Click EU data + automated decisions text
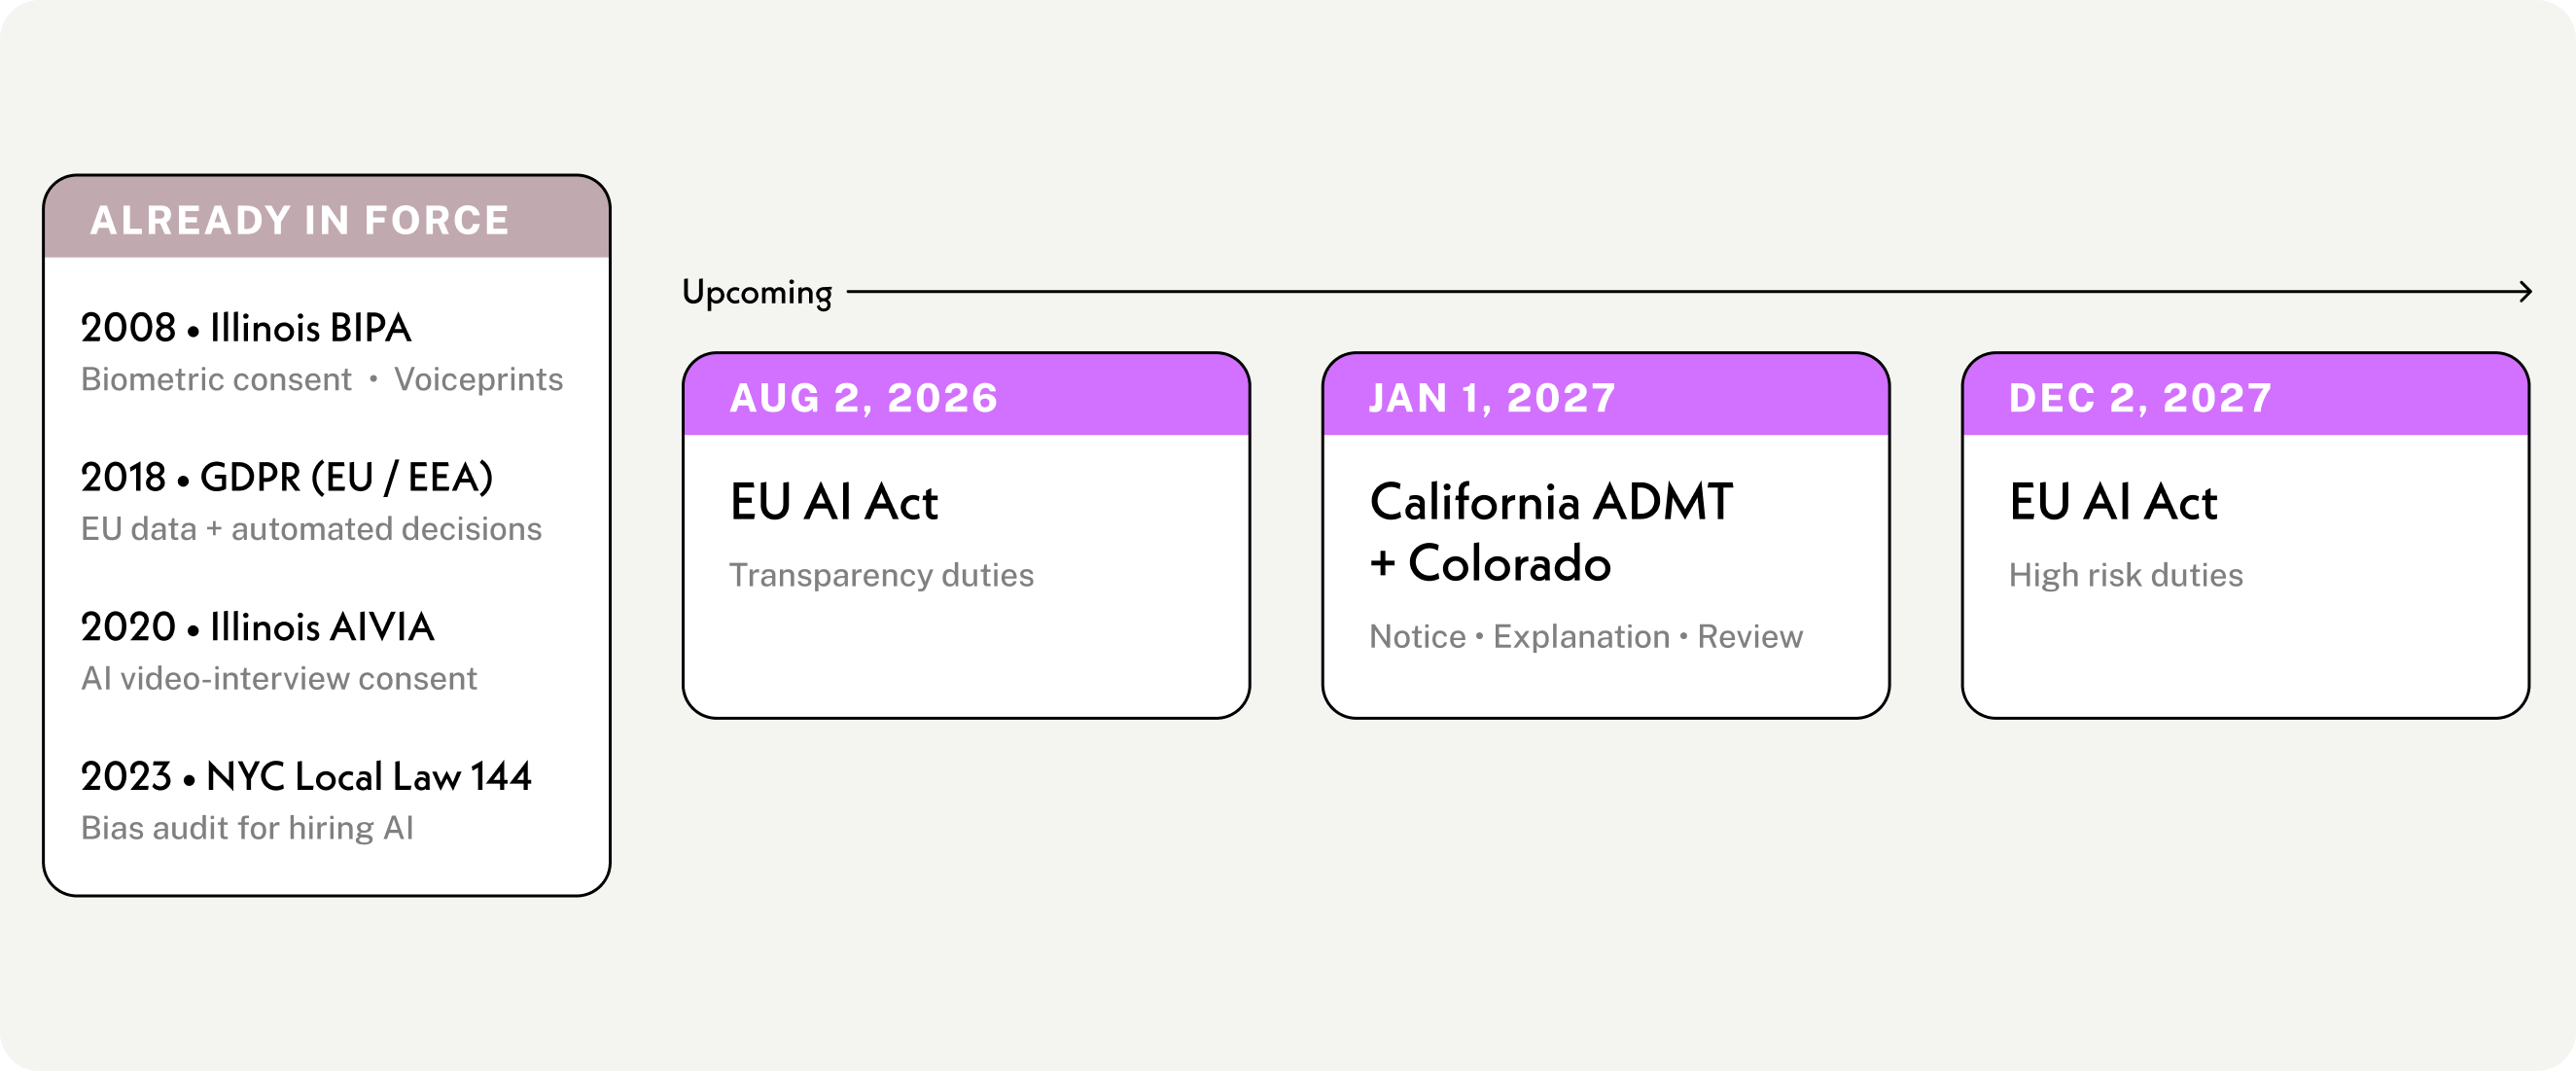Screen dimensions: 2576x1071 pos(311,529)
